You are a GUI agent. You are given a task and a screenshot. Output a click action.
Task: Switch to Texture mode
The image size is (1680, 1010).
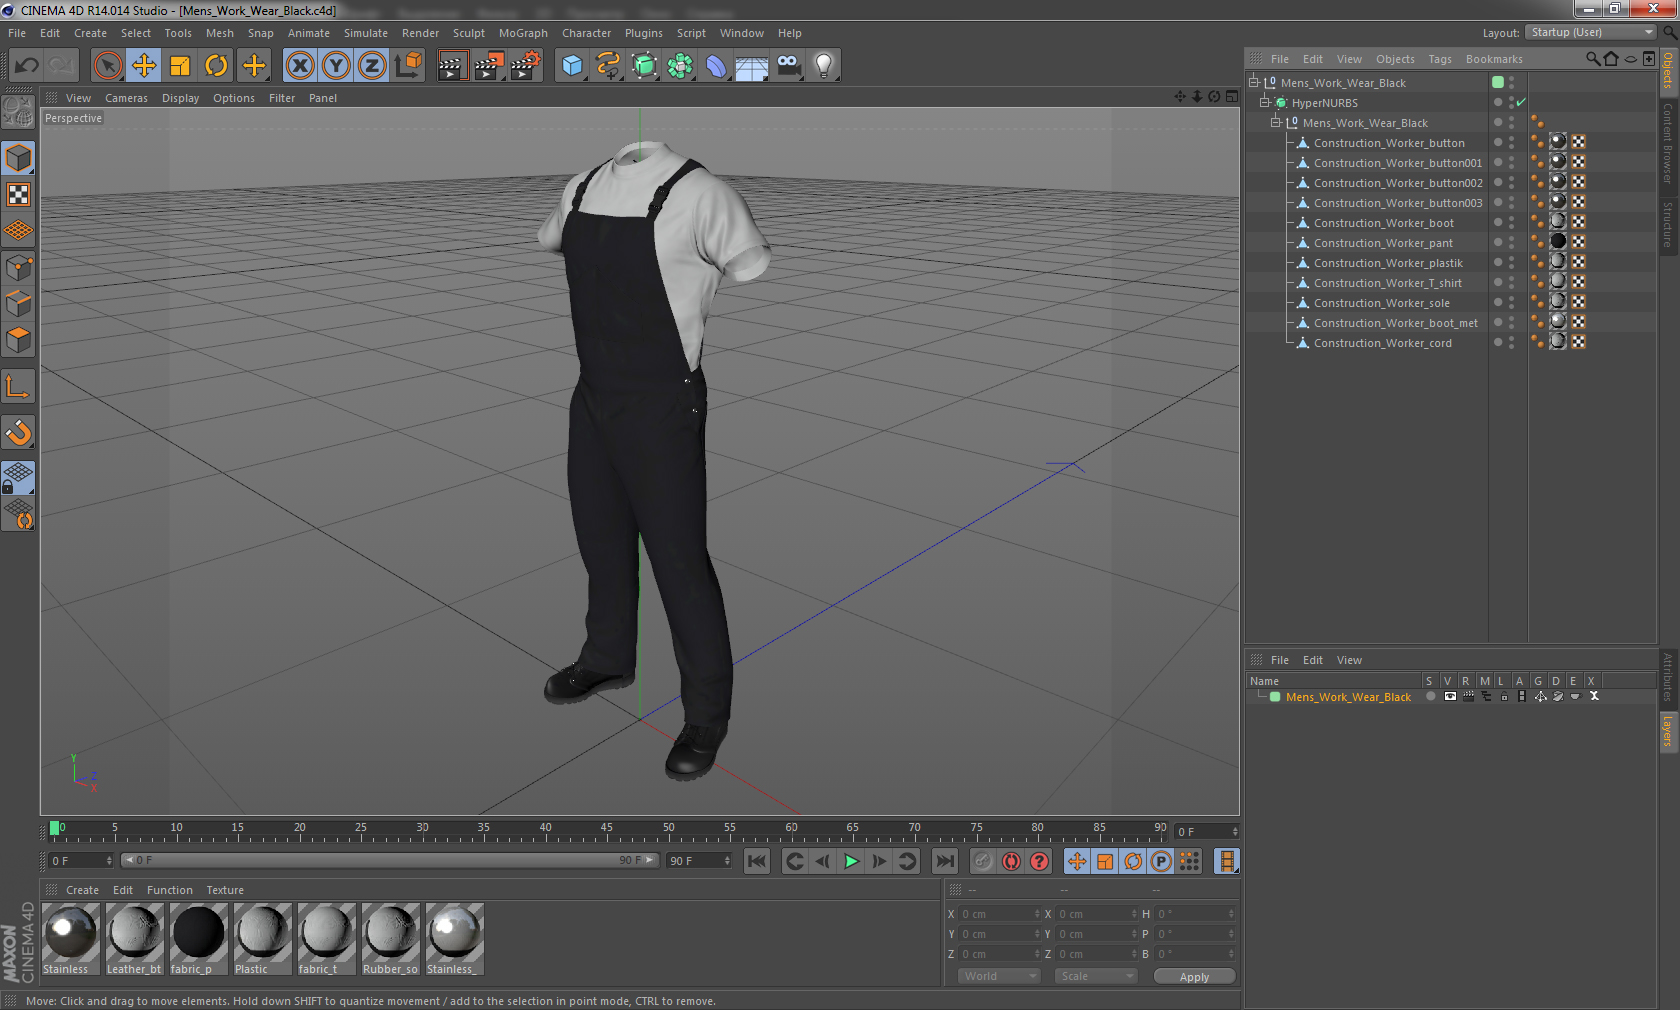(x=18, y=194)
